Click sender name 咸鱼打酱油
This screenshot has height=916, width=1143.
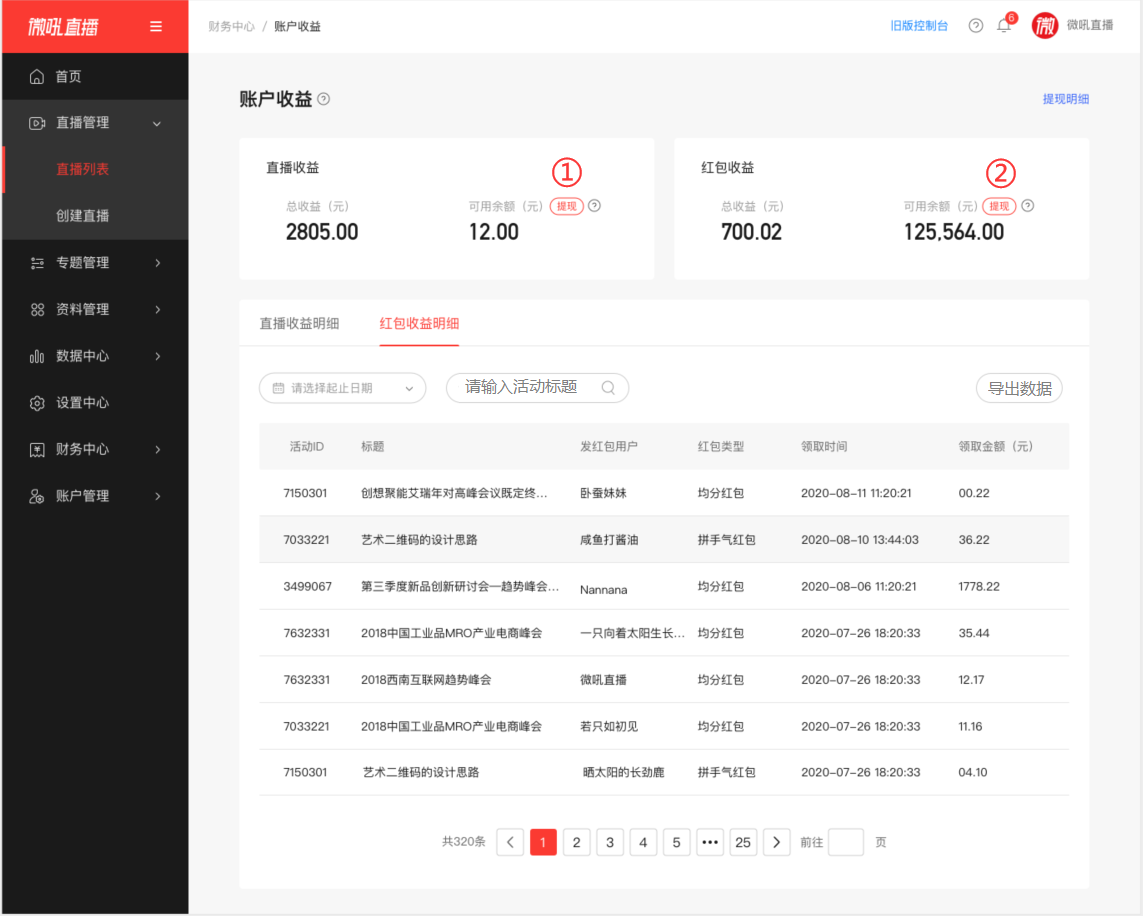point(609,540)
